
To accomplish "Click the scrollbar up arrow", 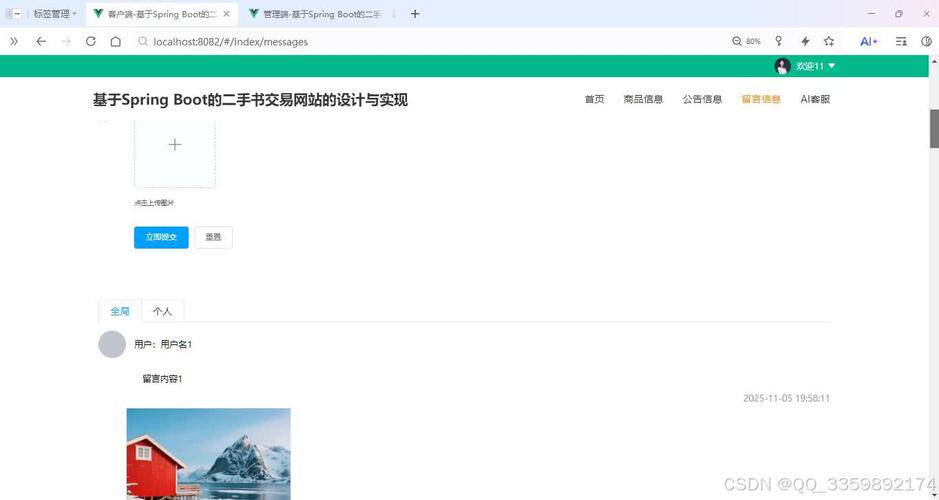I will 934,60.
